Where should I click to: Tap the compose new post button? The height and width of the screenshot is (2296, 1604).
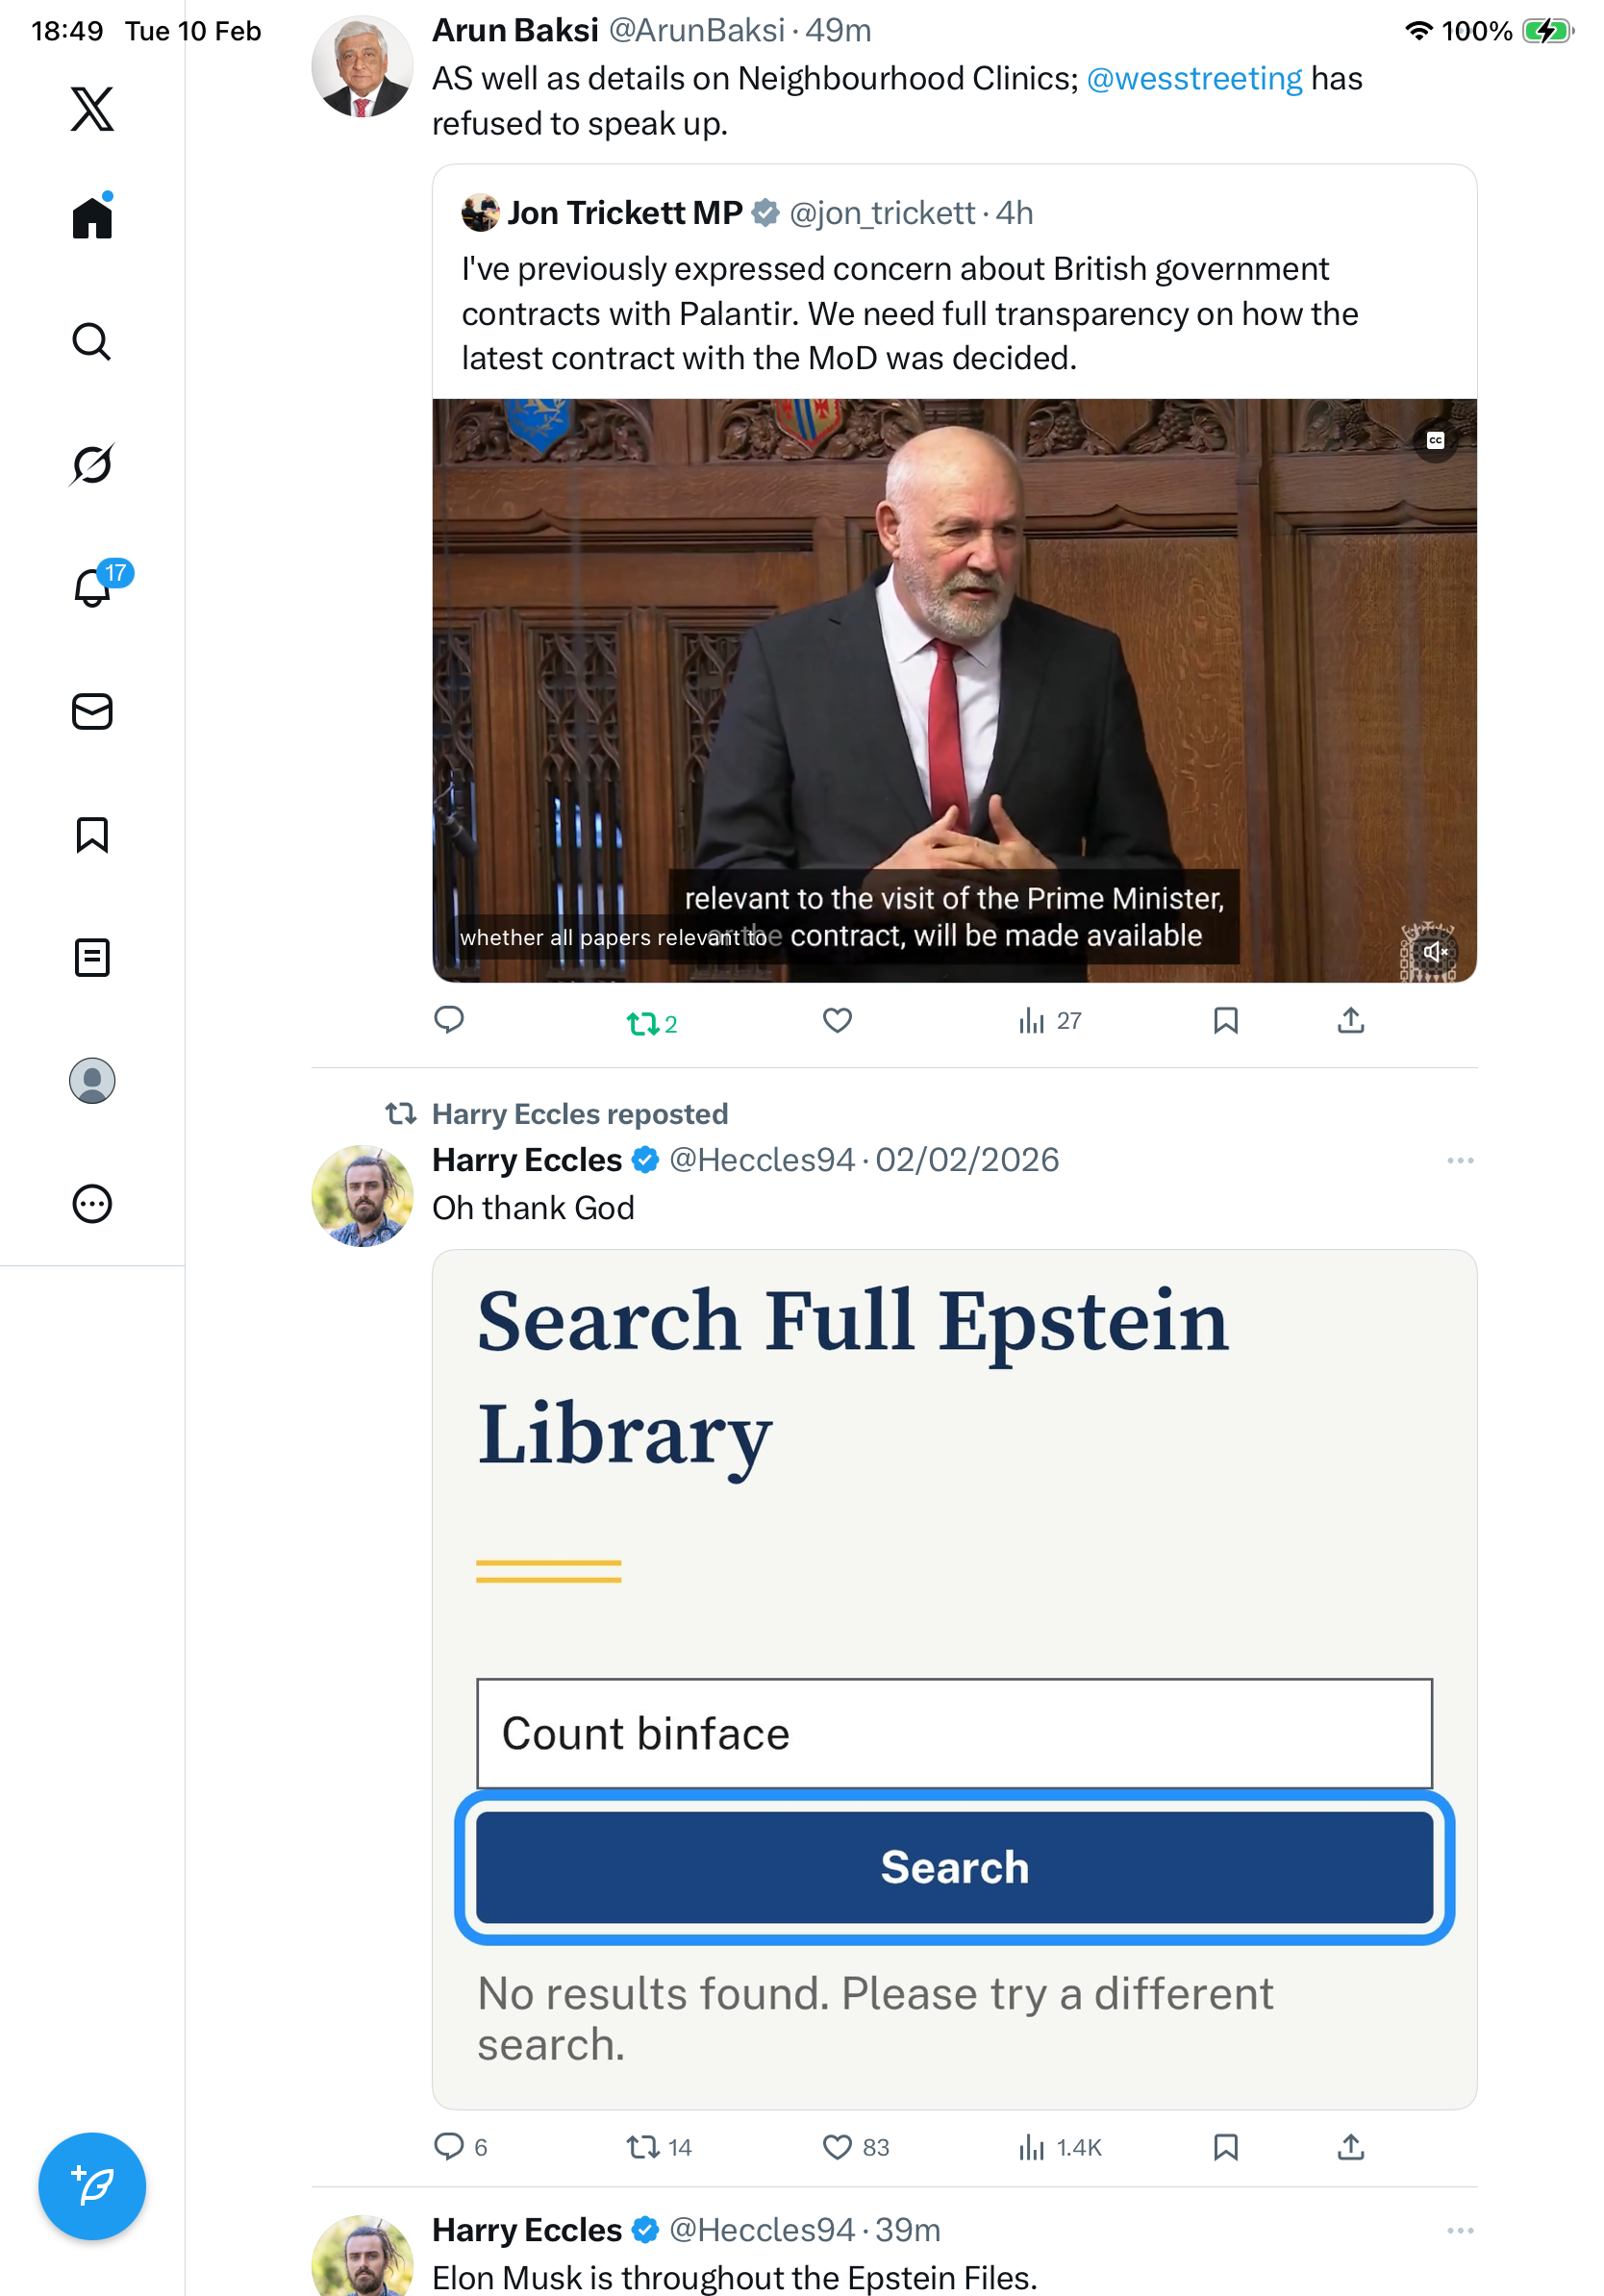pyautogui.click(x=92, y=2185)
